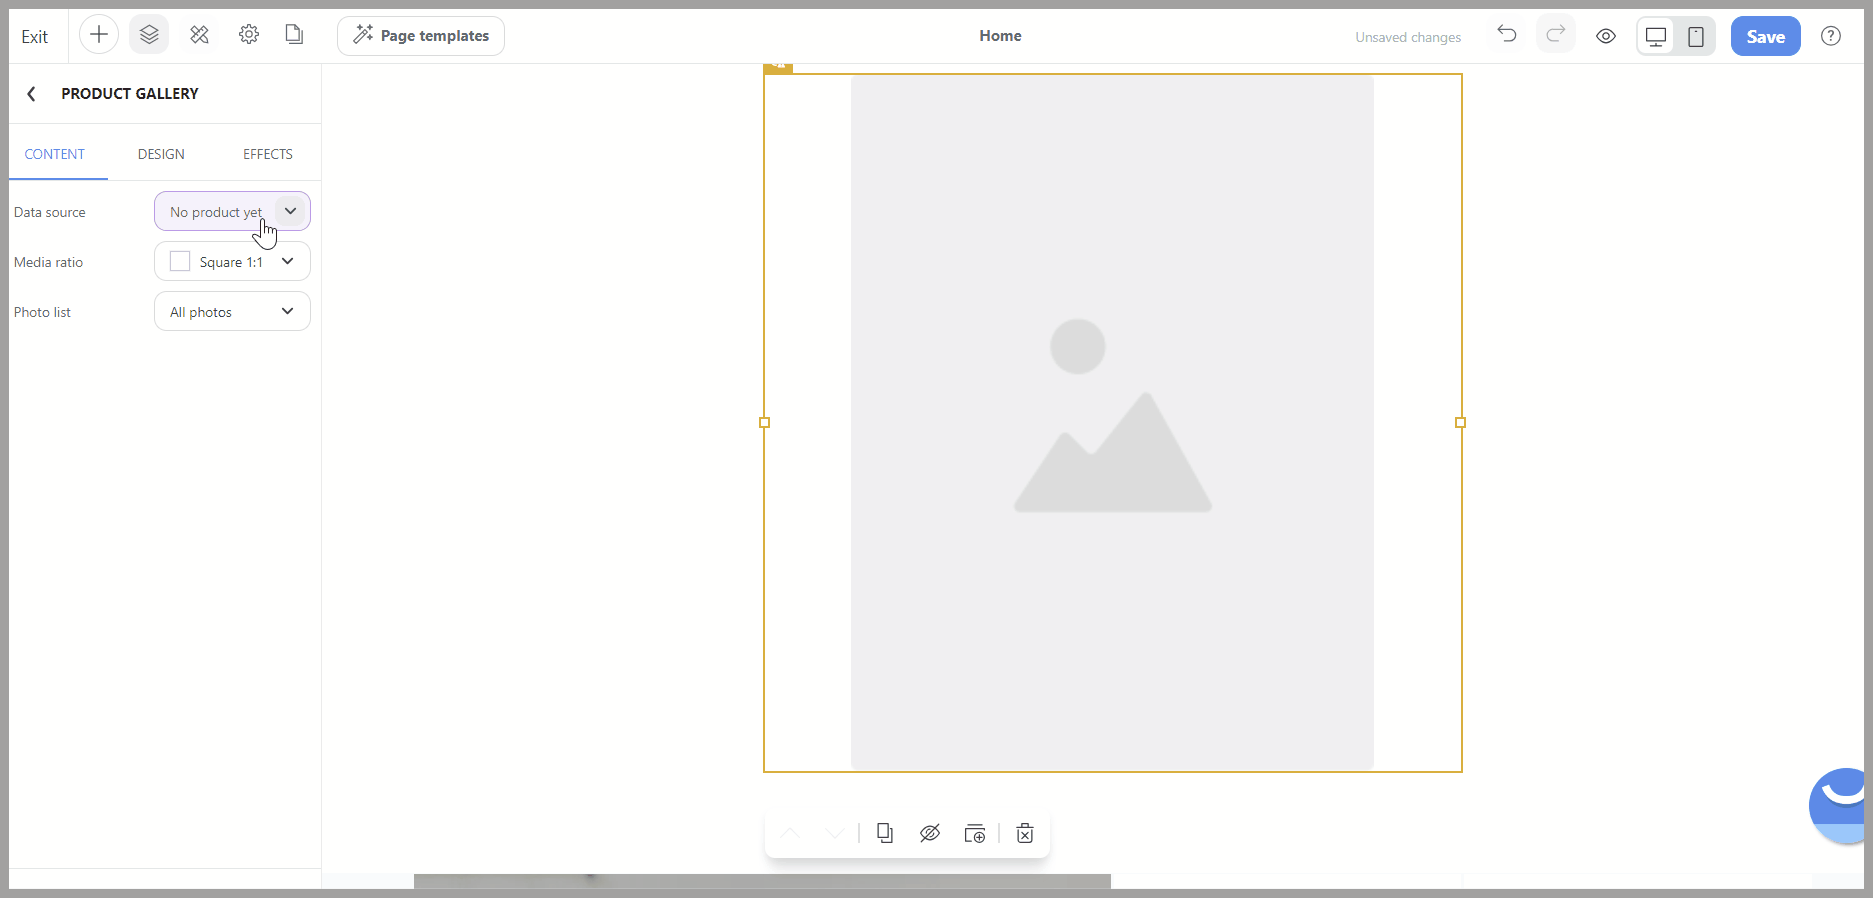Viewport: 1873px width, 898px height.
Task: Undo the last change
Action: (x=1507, y=35)
